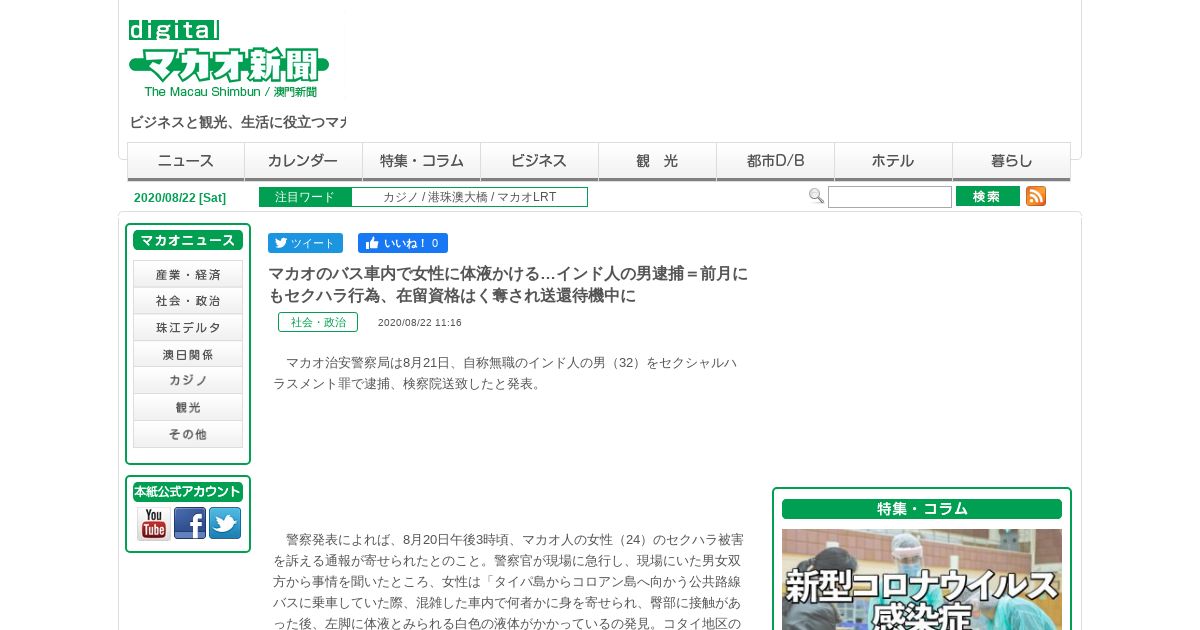The image size is (1200, 630).
Task: Open the 観光 top navigation tab
Action: pyautogui.click(x=658, y=161)
